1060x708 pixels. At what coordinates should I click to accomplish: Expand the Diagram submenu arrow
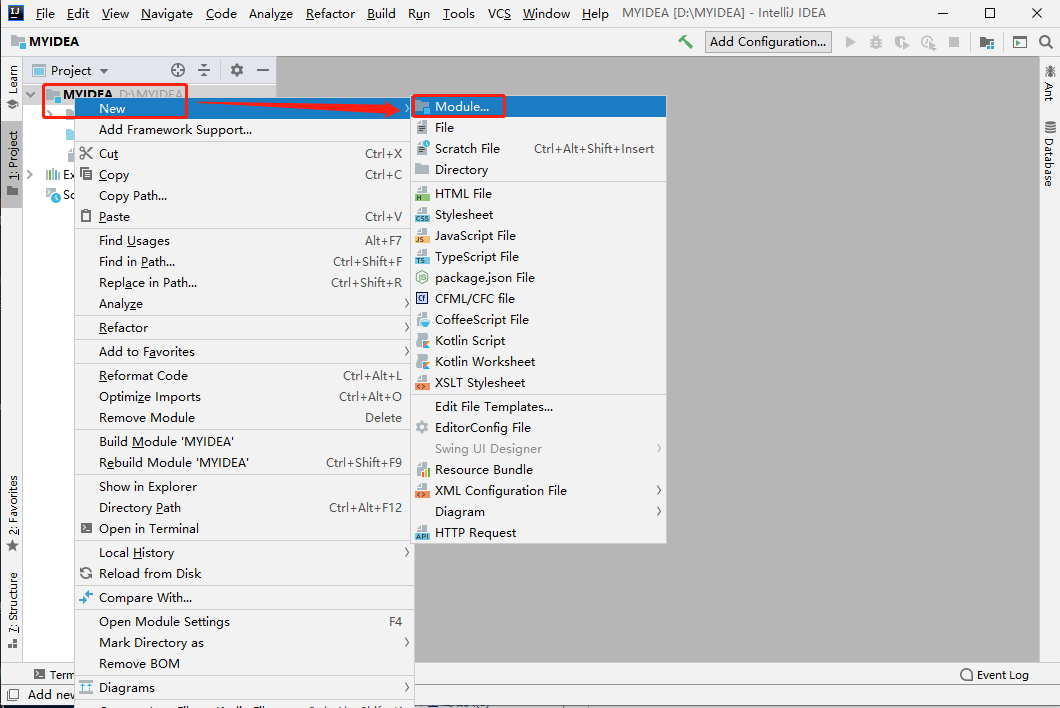click(658, 511)
